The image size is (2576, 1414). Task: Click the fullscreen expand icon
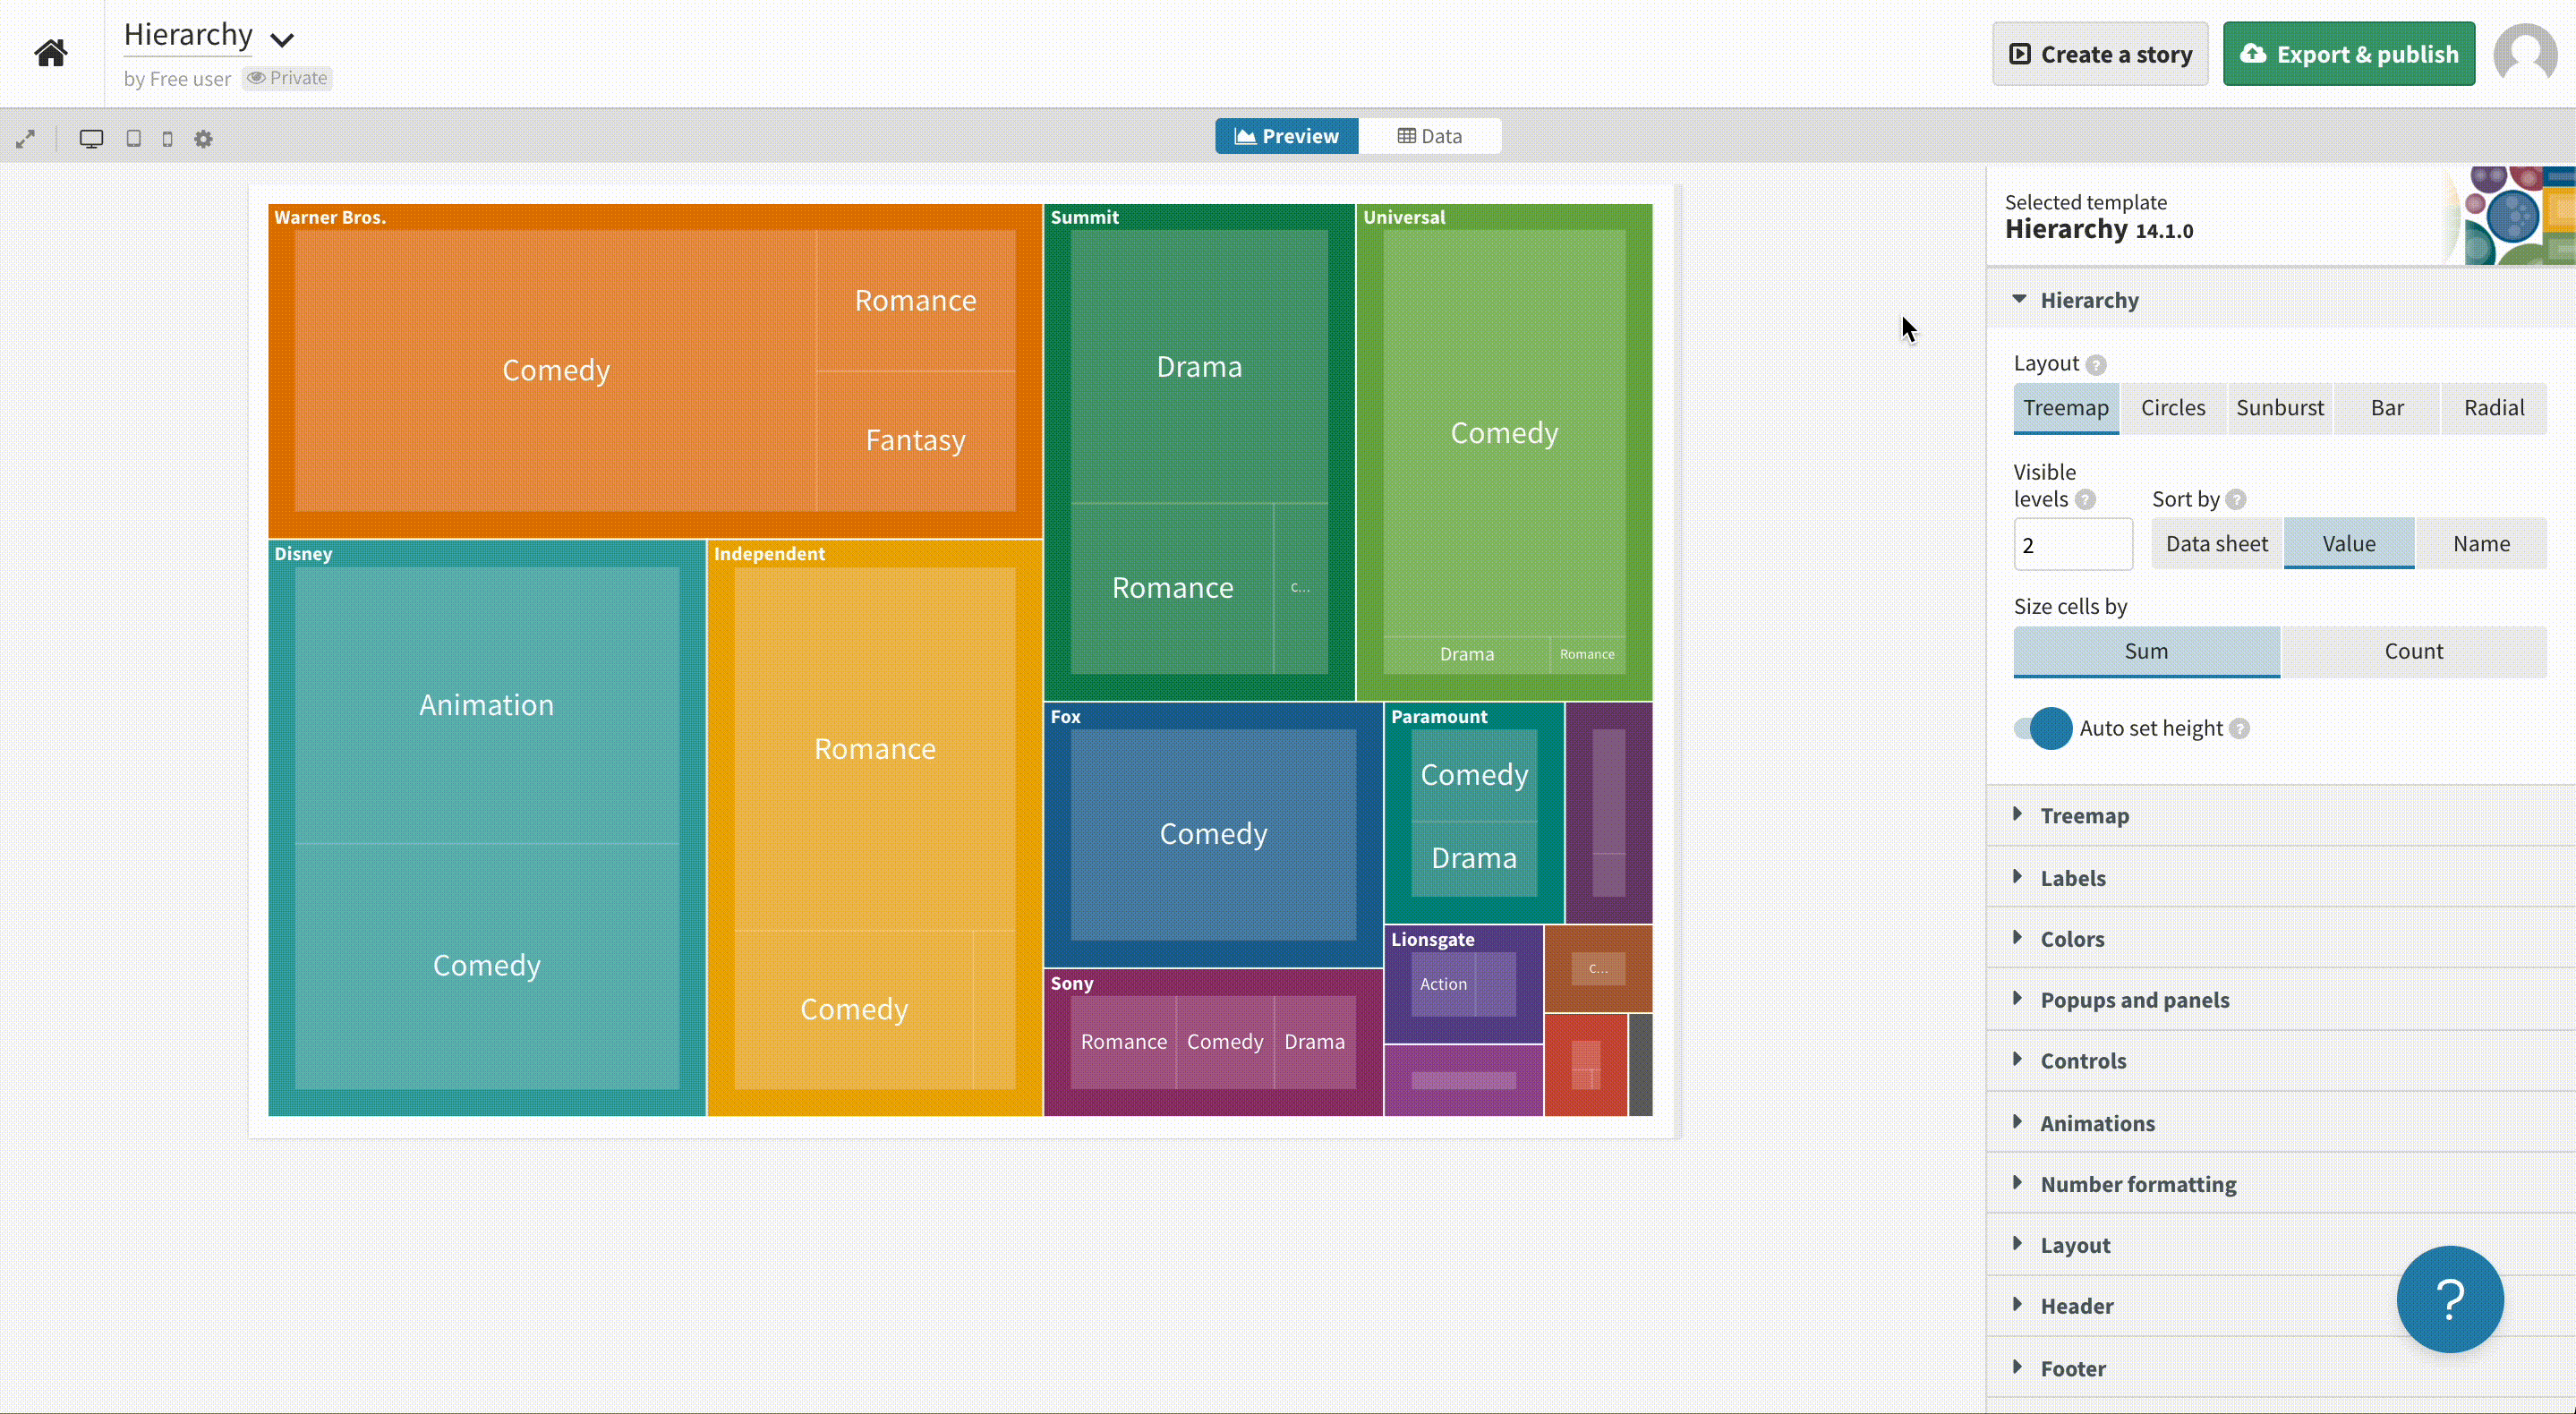click(x=26, y=139)
